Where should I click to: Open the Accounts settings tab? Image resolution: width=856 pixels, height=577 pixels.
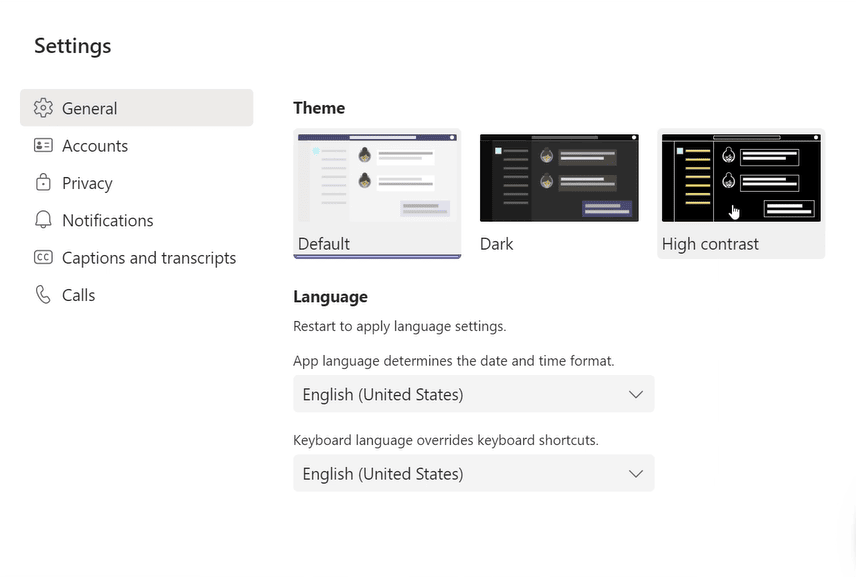tap(95, 146)
